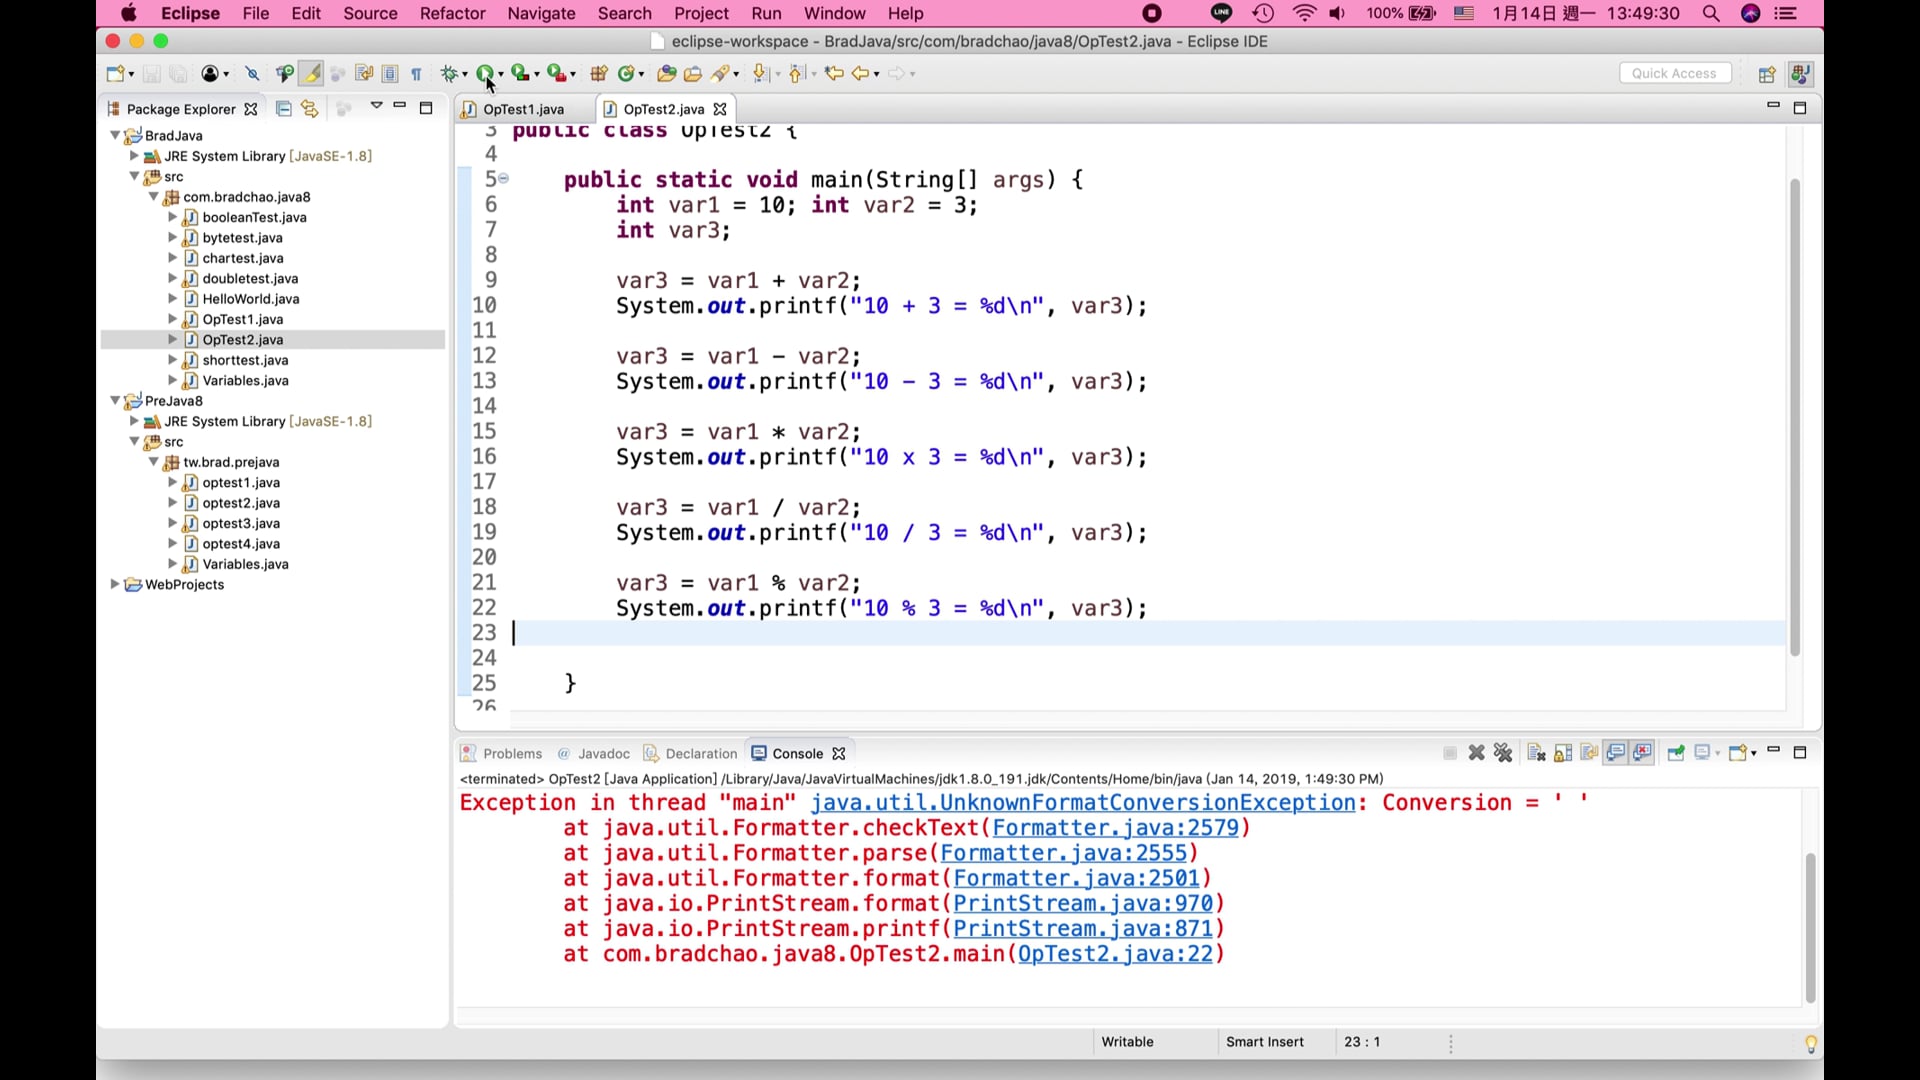Click the Quick Access button
1920x1080 pixels.
tap(1675, 73)
